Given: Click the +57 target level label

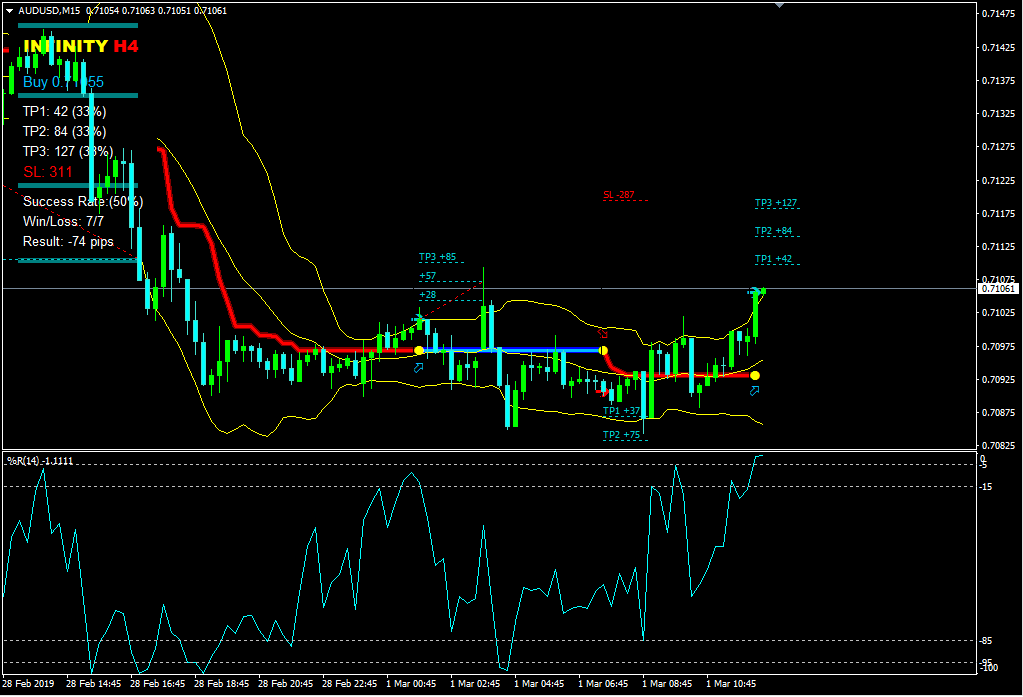Looking at the screenshot, I should tap(427, 276).
